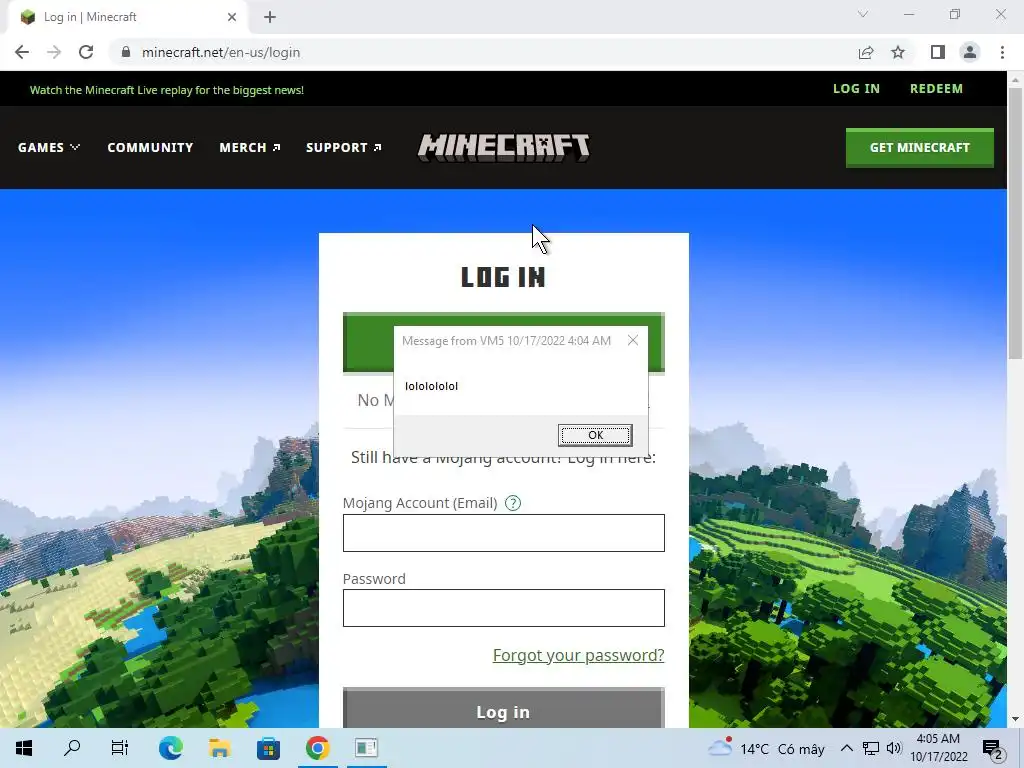Open the tab search chevron
This screenshot has height=768, width=1024.
pyautogui.click(x=863, y=14)
